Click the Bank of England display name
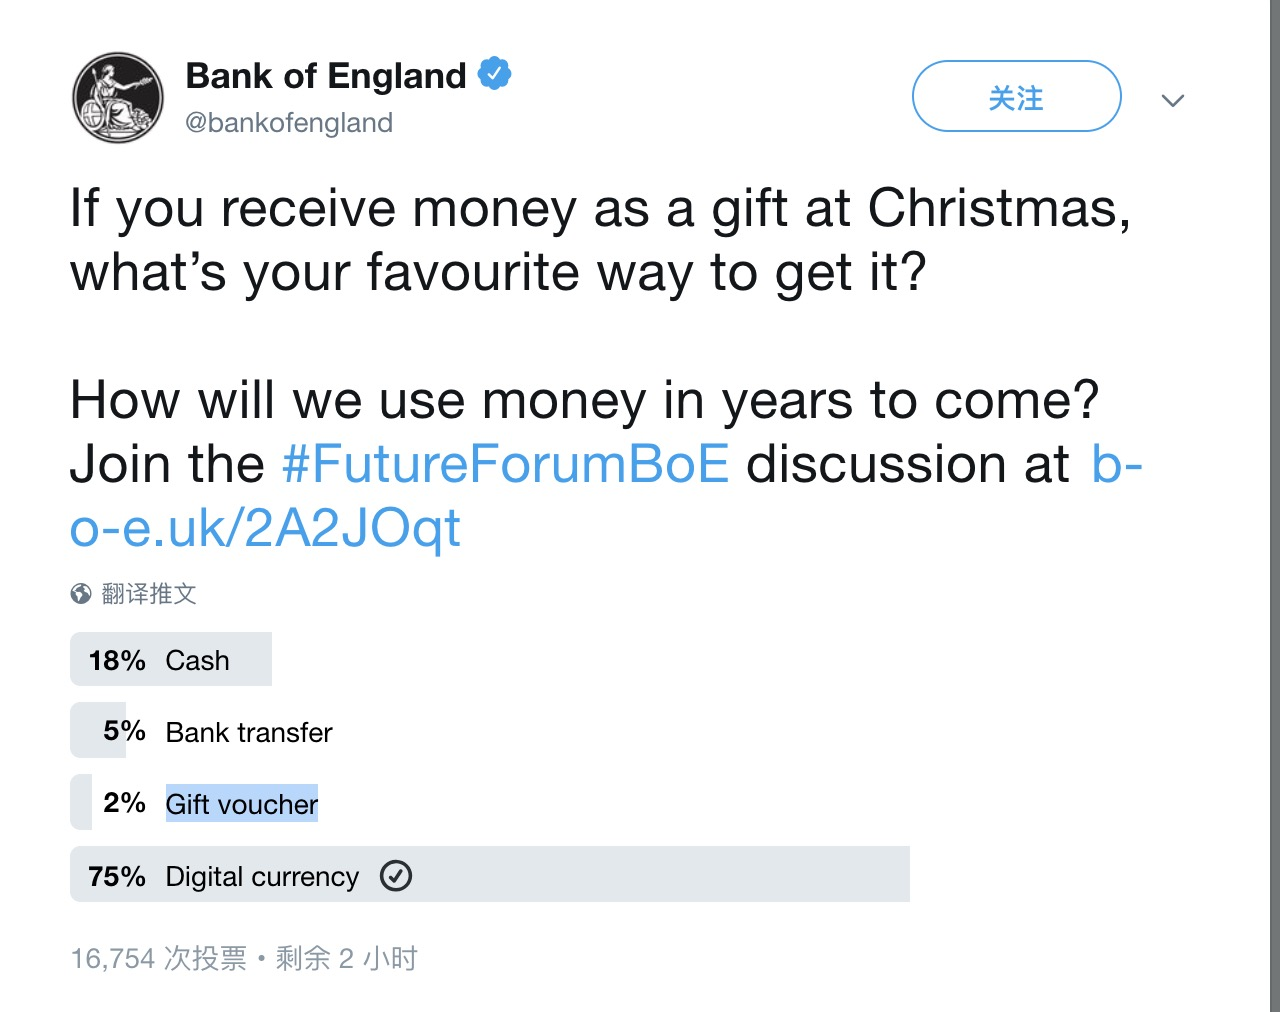1280x1012 pixels. [x=326, y=75]
